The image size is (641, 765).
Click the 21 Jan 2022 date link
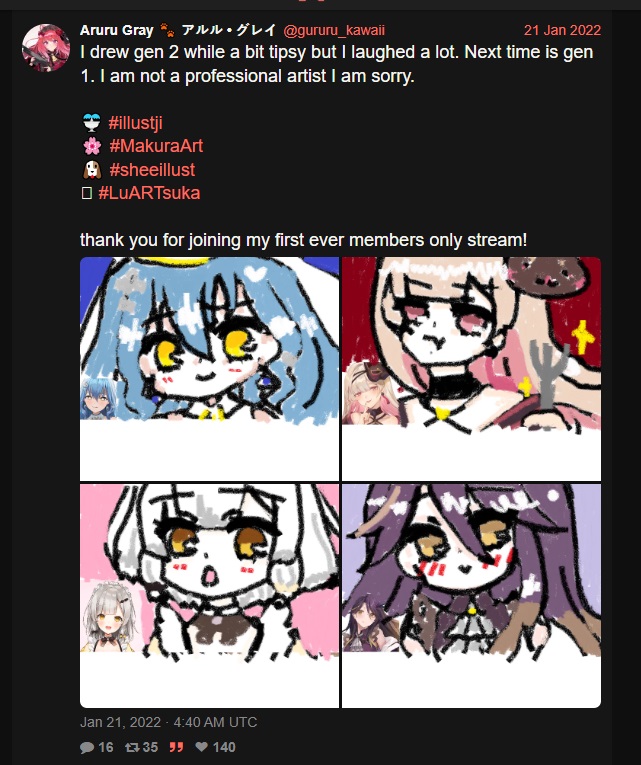[x=562, y=31]
